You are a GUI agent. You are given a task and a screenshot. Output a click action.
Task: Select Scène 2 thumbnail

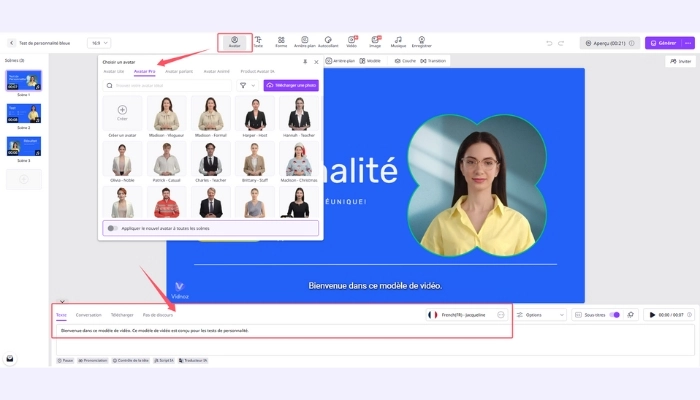tap(24, 113)
